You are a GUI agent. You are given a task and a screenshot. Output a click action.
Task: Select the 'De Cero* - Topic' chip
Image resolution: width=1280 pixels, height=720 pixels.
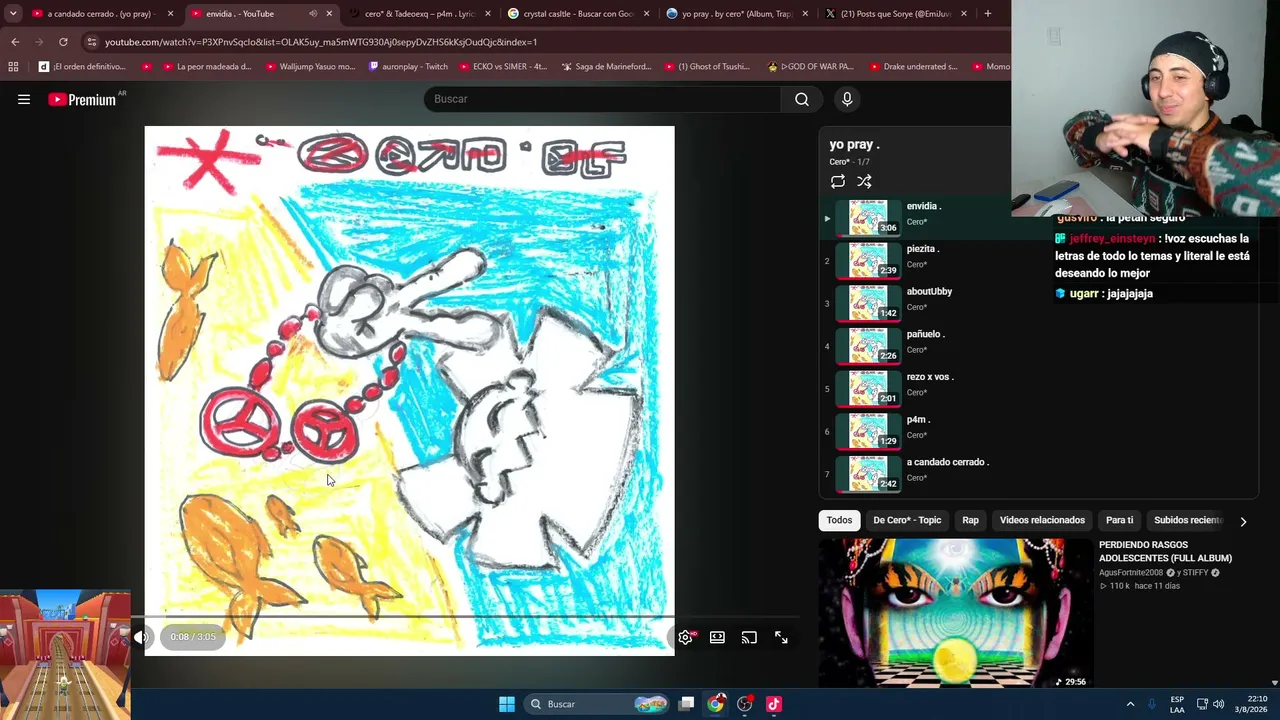pyautogui.click(x=907, y=520)
